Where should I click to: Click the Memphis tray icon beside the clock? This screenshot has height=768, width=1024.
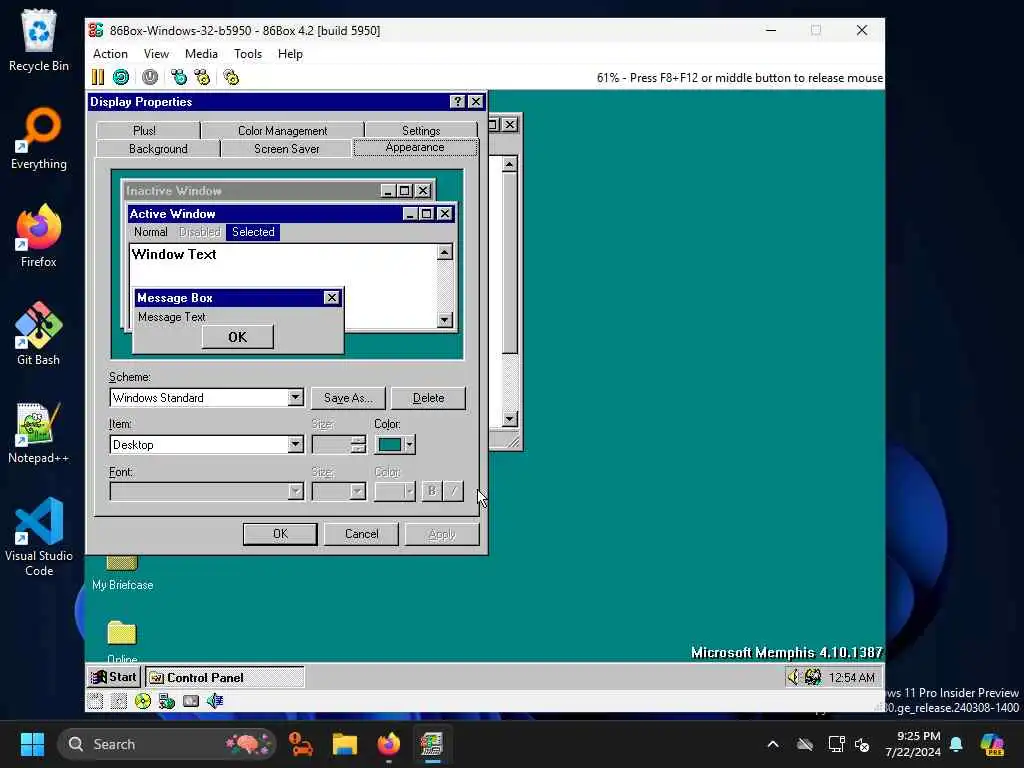(x=813, y=677)
